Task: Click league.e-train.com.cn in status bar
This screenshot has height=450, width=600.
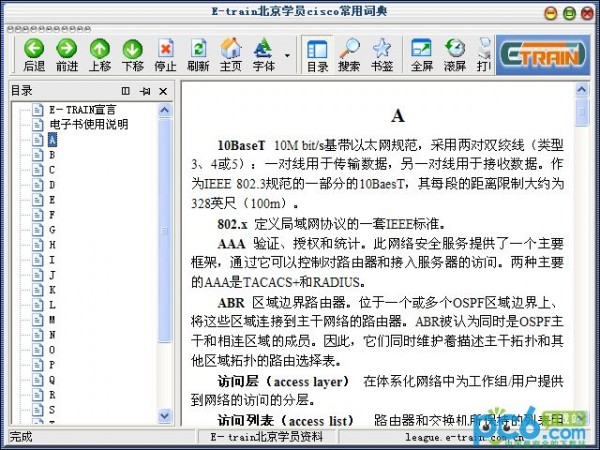Action: pos(464,437)
